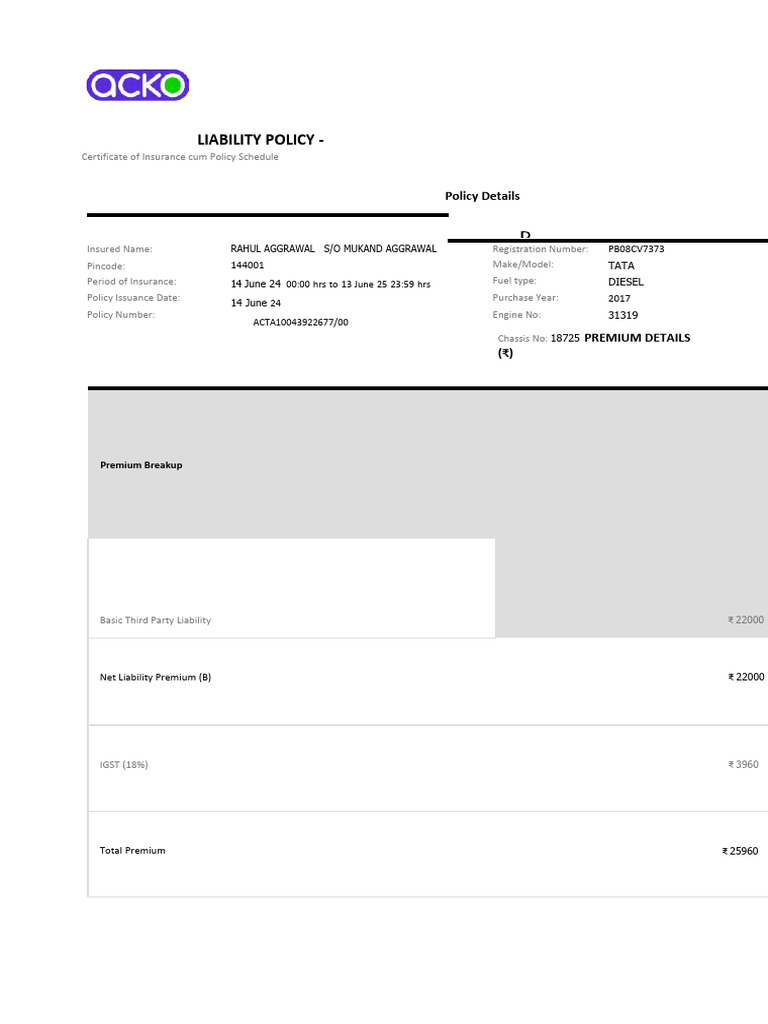Screen dimensions: 768x1024
Task: Click the 'Period of Insurance:' label
Action: (132, 281)
